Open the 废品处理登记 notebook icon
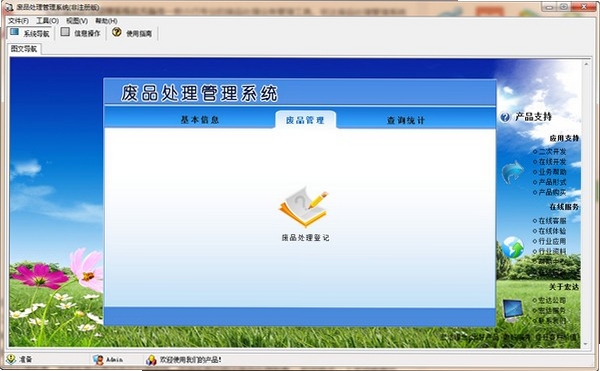Screen dimensions: 600x371 click(303, 207)
